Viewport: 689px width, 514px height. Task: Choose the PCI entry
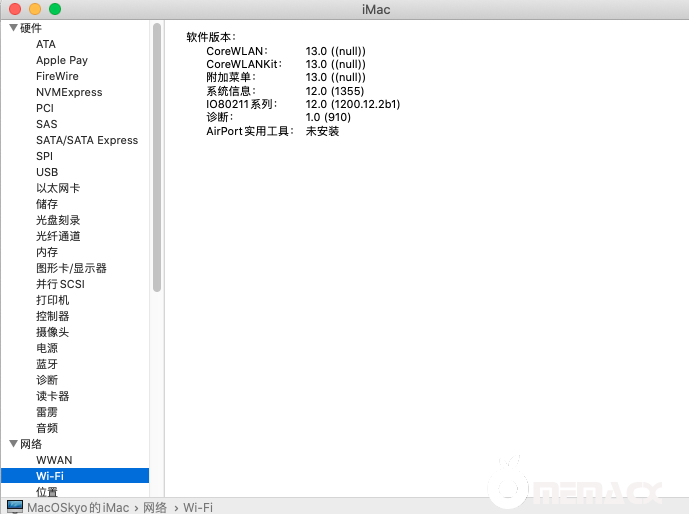(x=45, y=108)
